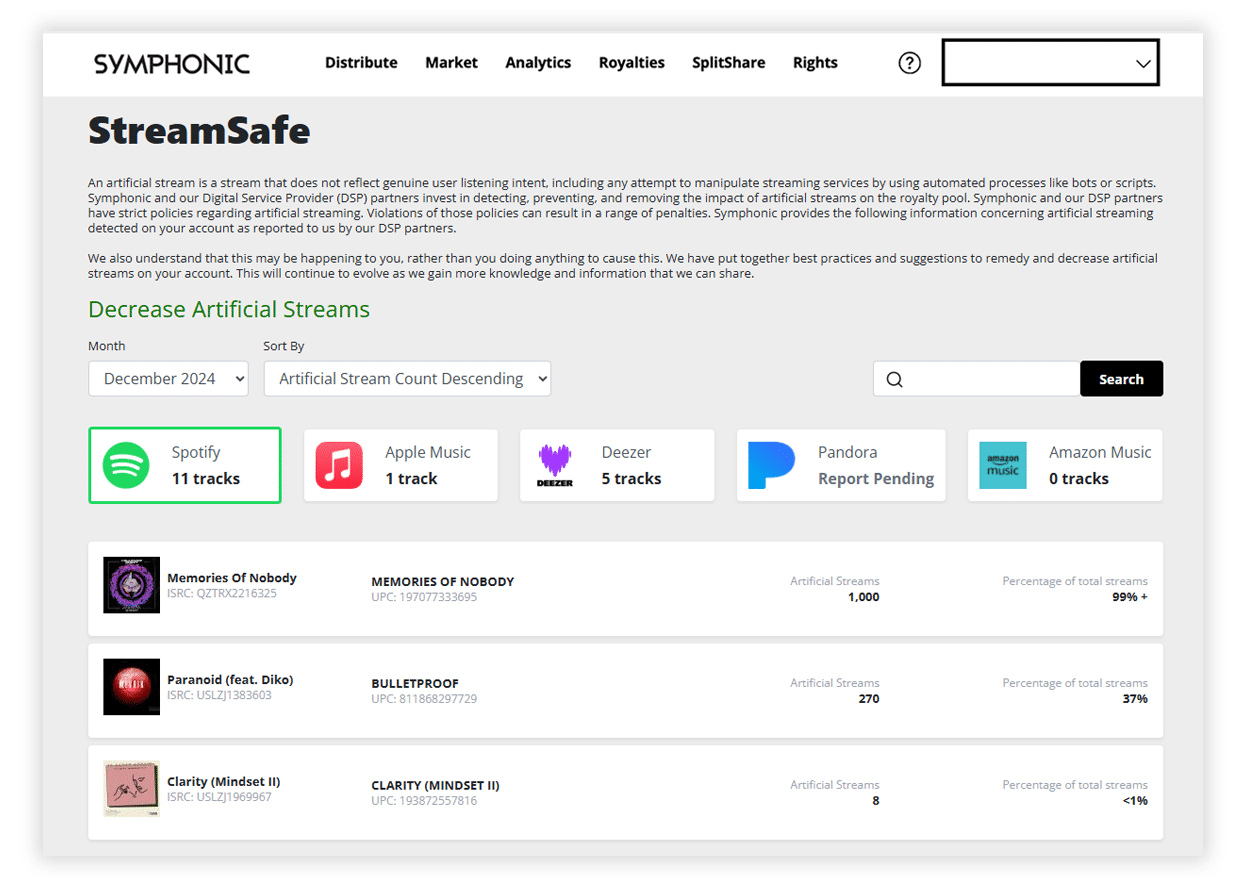Open the Distribute menu
The height and width of the screenshot is (886, 1246).
[x=361, y=62]
